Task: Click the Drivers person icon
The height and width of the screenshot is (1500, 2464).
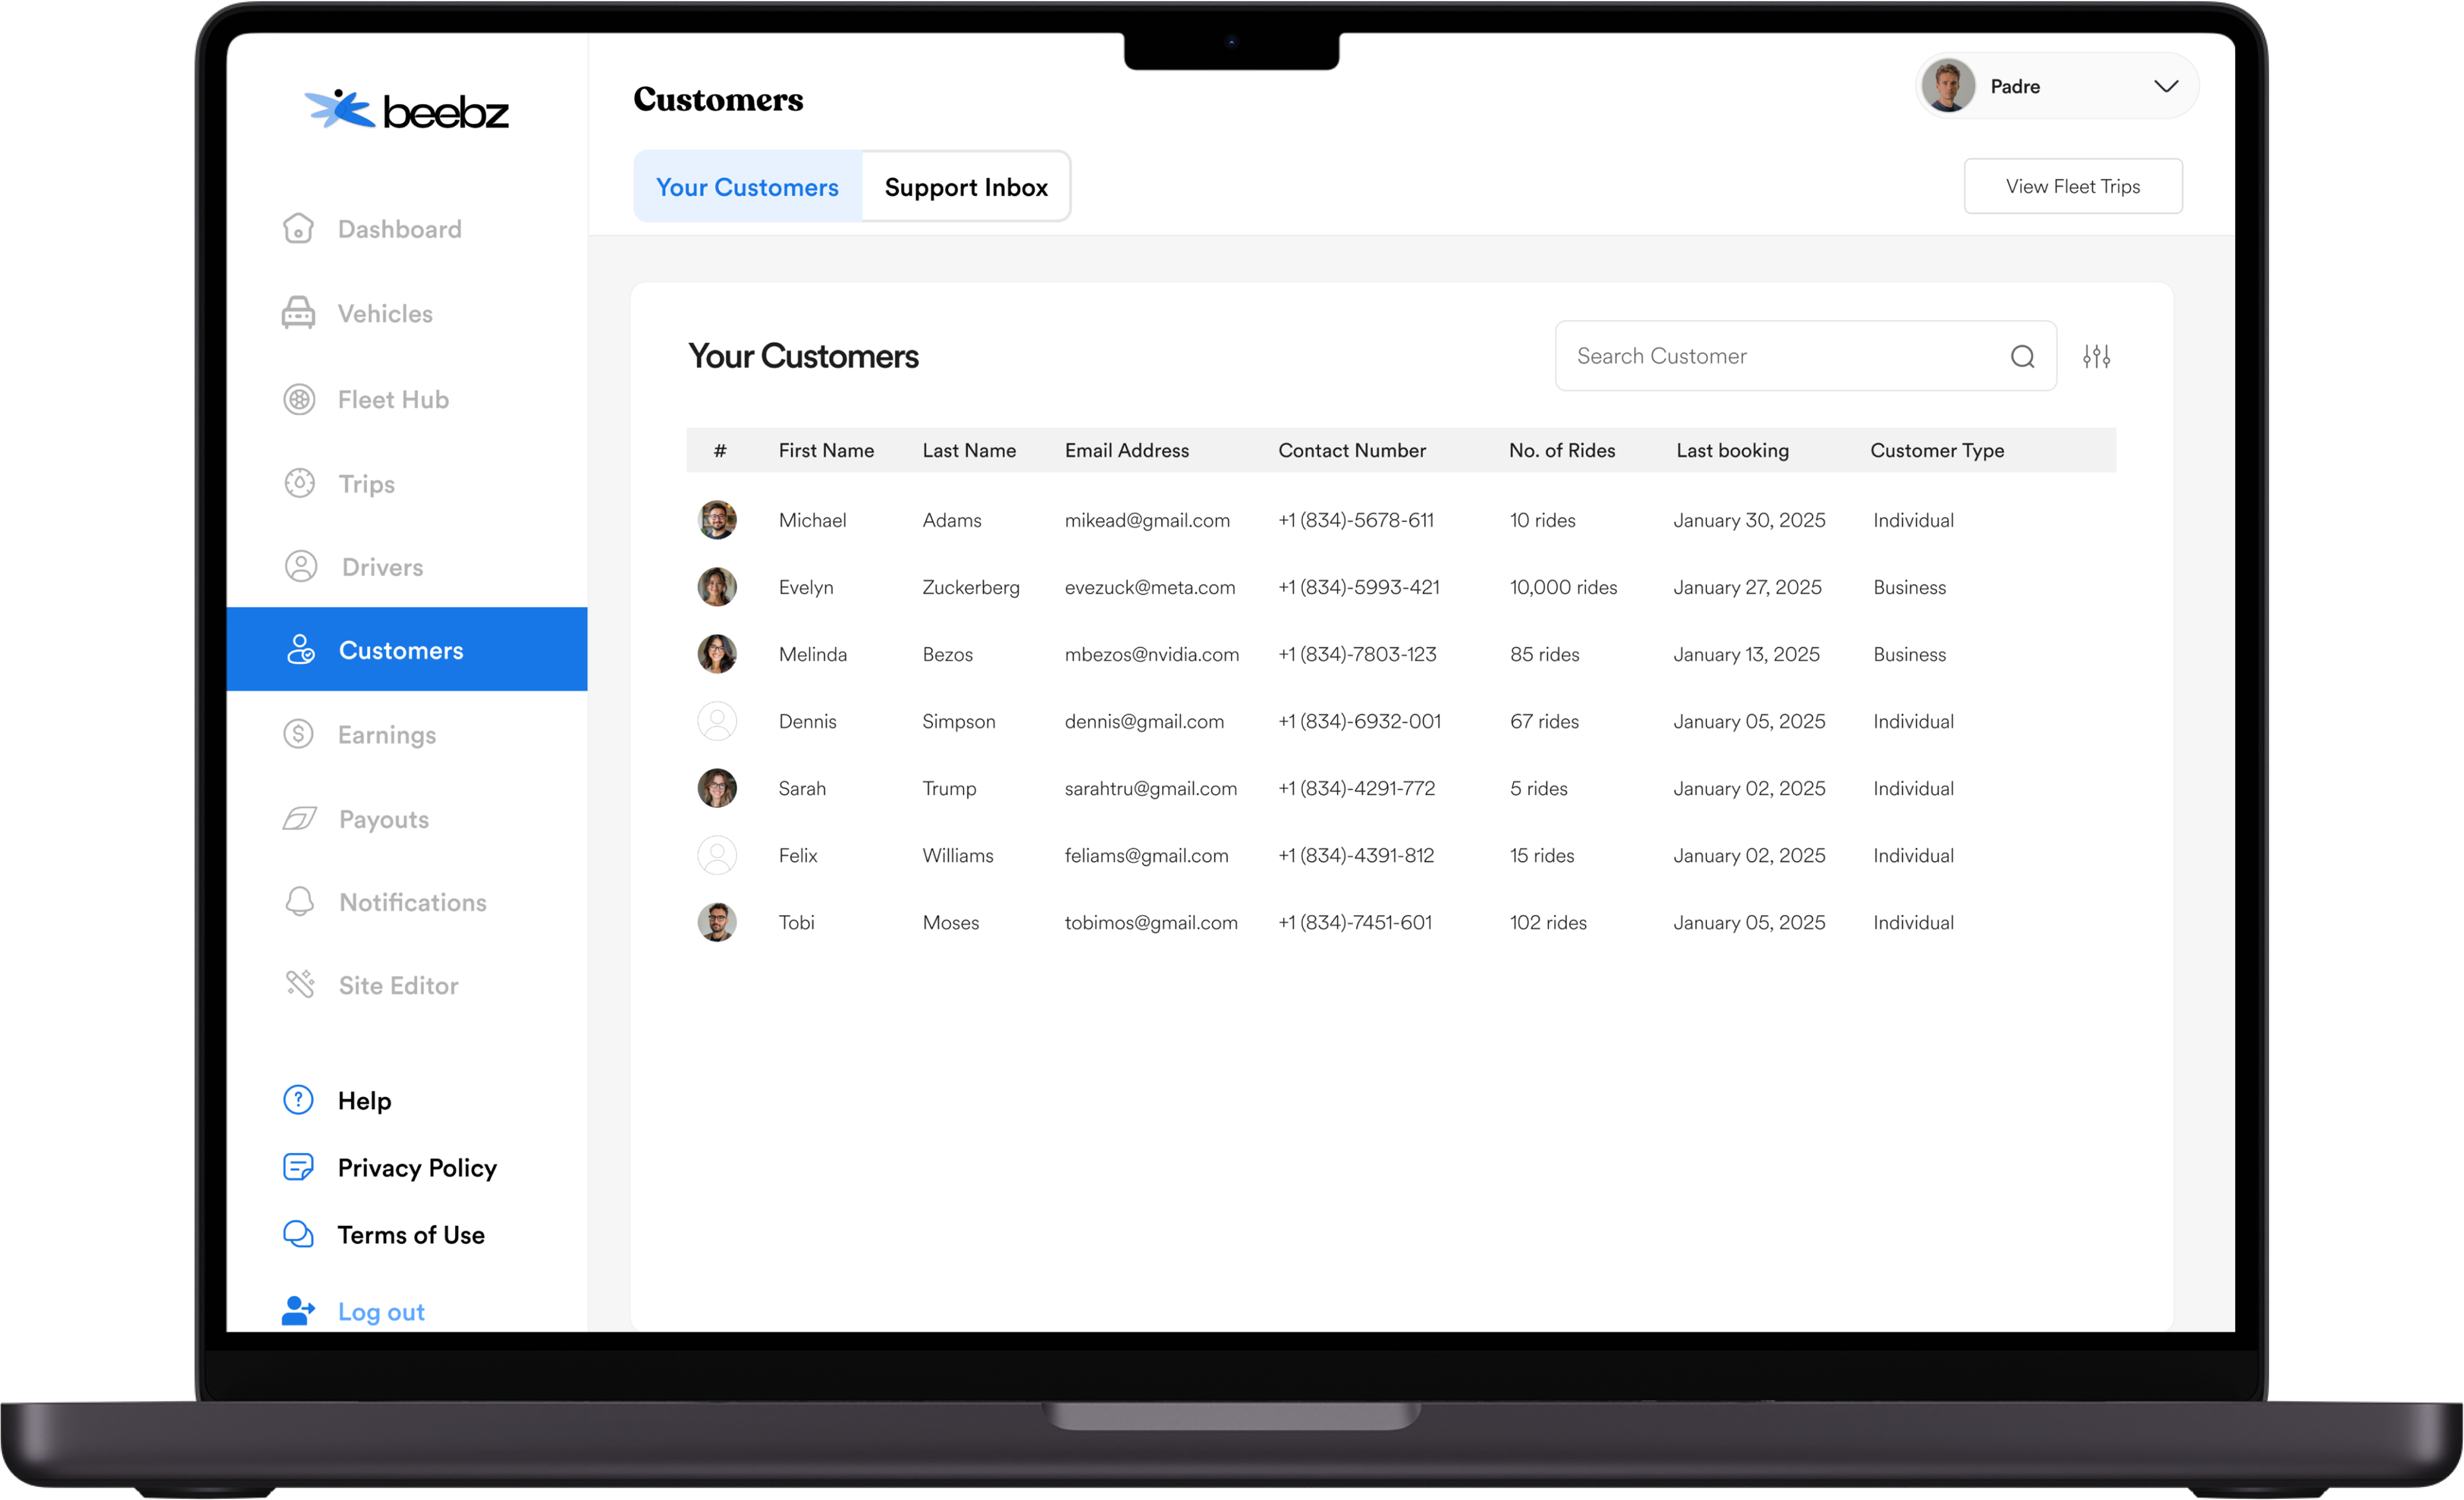Action: [x=301, y=566]
